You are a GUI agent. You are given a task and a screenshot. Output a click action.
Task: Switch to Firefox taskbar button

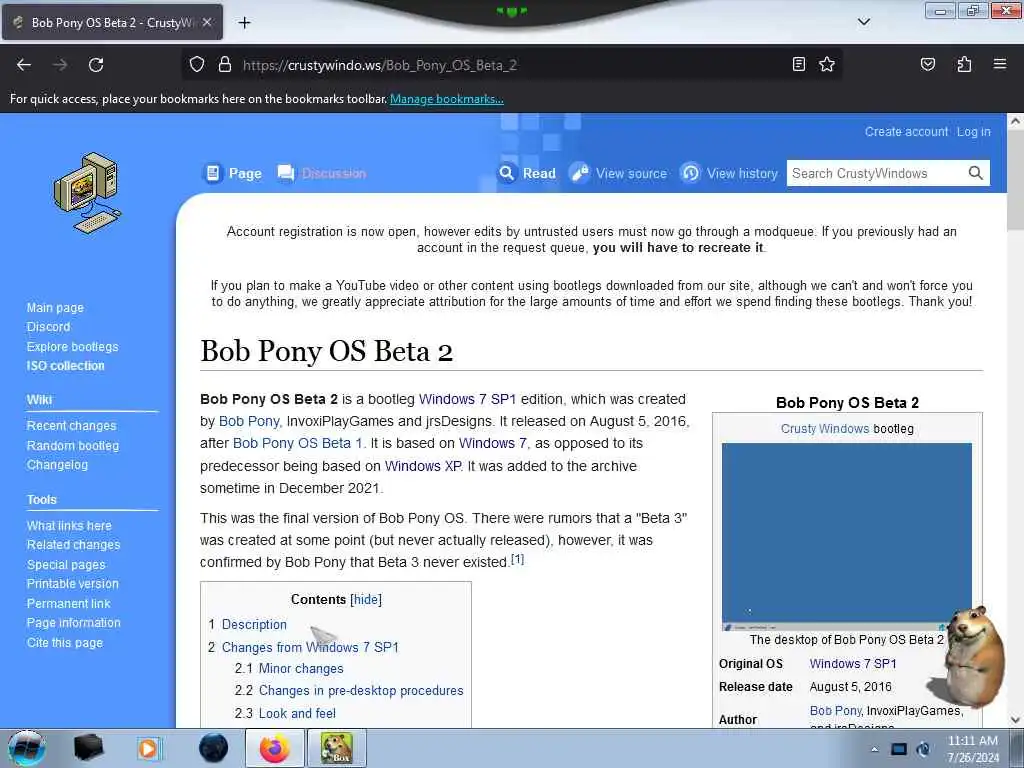(275, 748)
